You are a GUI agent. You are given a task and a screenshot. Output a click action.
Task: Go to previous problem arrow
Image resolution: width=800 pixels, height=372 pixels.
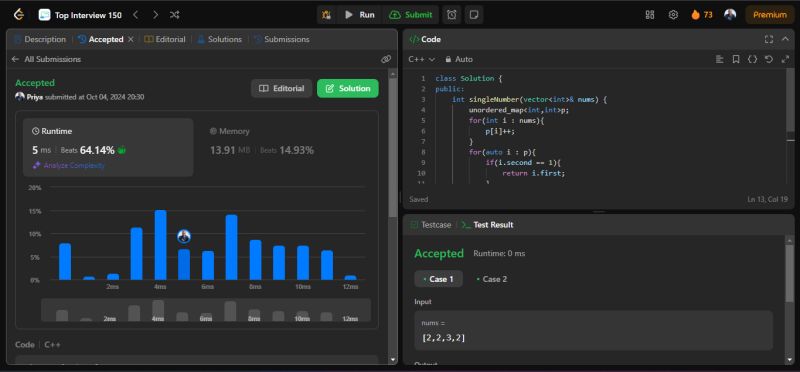coord(136,15)
